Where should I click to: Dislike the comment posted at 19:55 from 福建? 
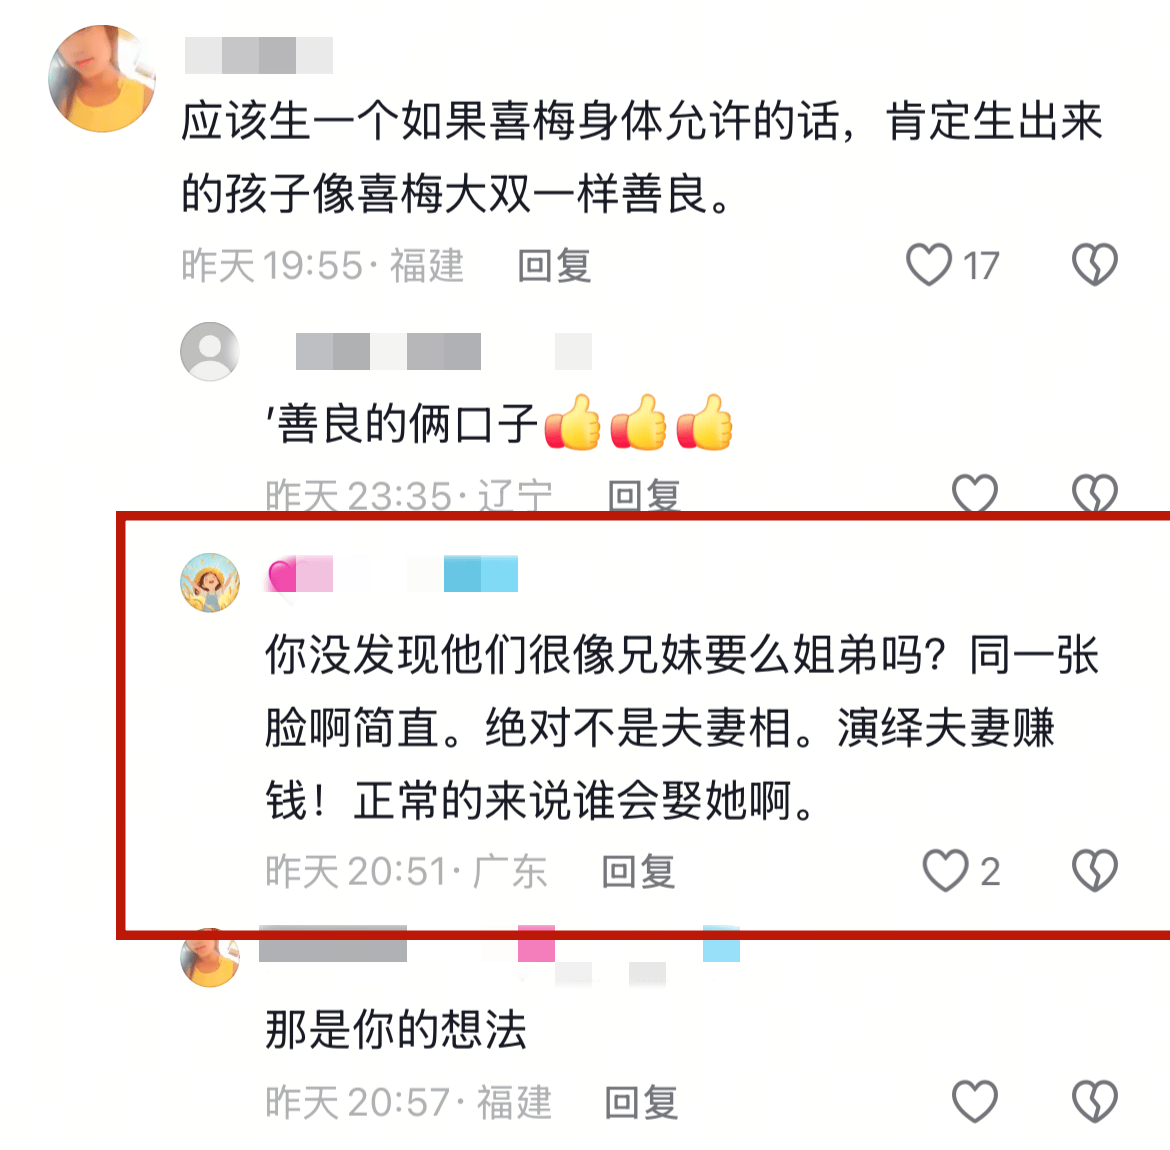click(x=1095, y=265)
